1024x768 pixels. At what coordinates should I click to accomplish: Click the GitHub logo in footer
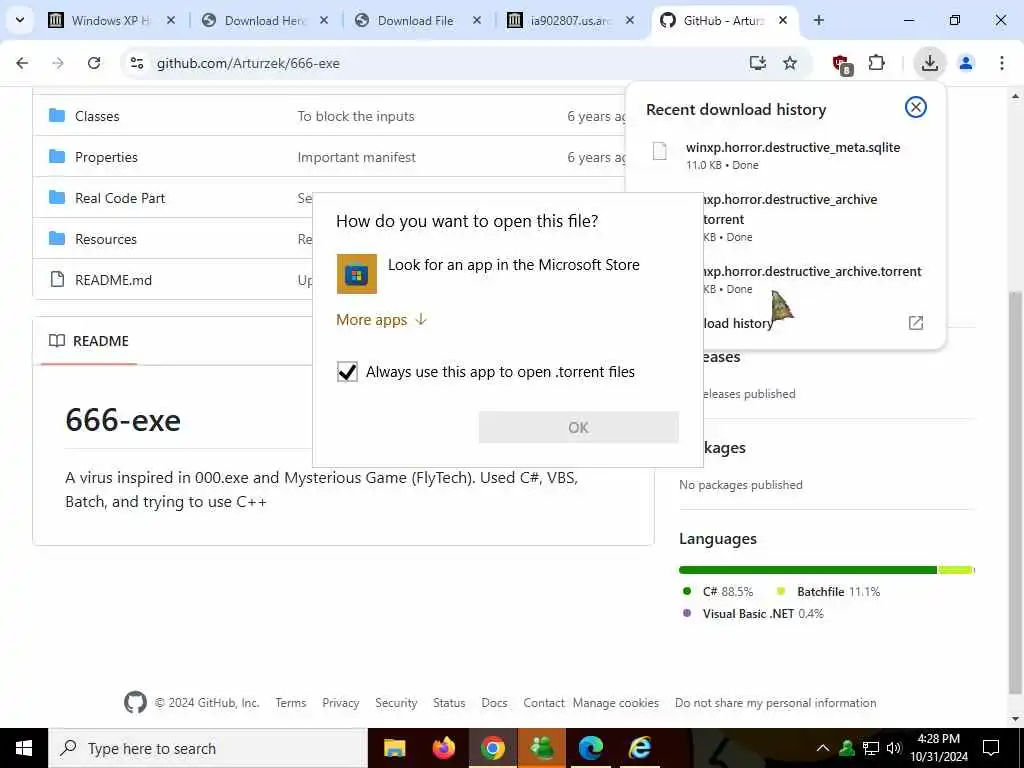coord(135,703)
